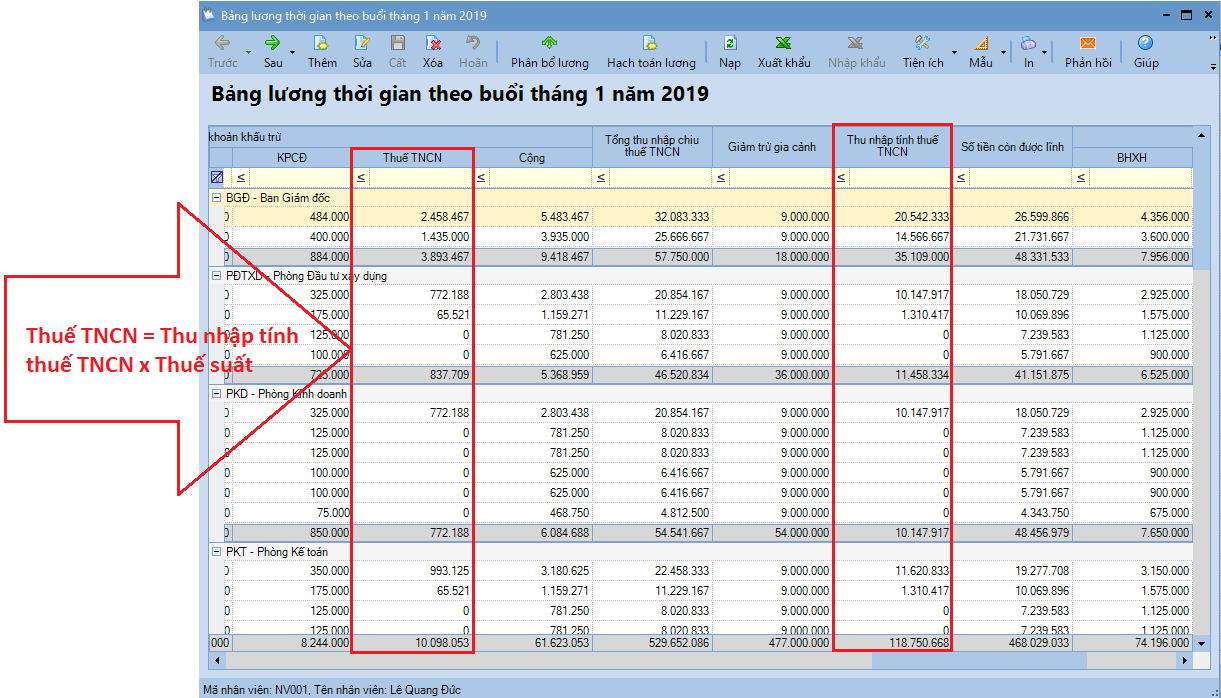
Task: Click the Sửa (edit) toolbar icon
Action: pyautogui.click(x=362, y=44)
